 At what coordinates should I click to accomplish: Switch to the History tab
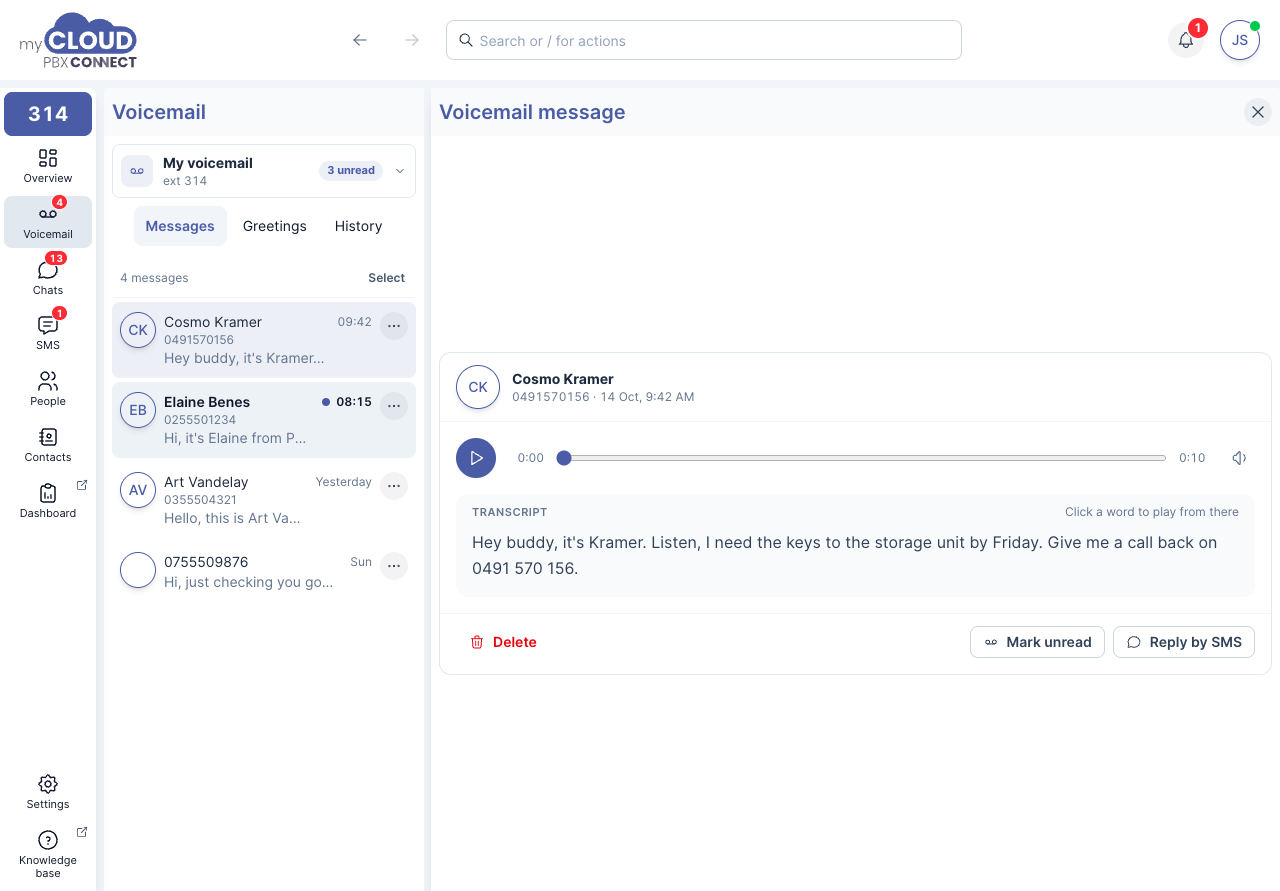359,226
